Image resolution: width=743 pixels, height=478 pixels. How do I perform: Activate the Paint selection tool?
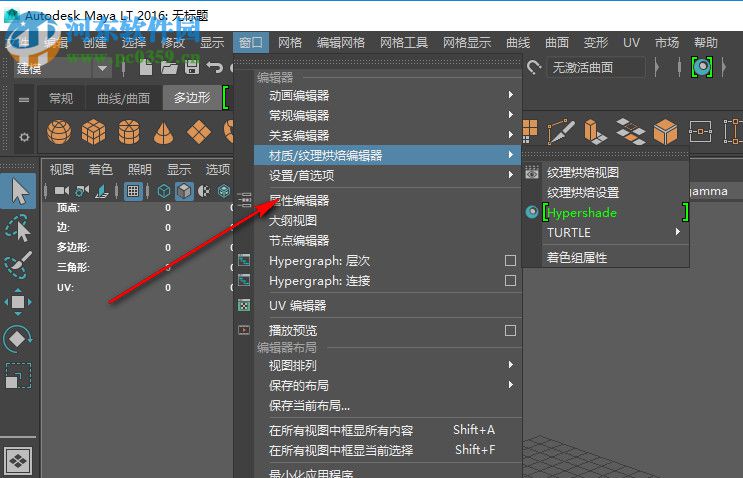click(x=18, y=265)
